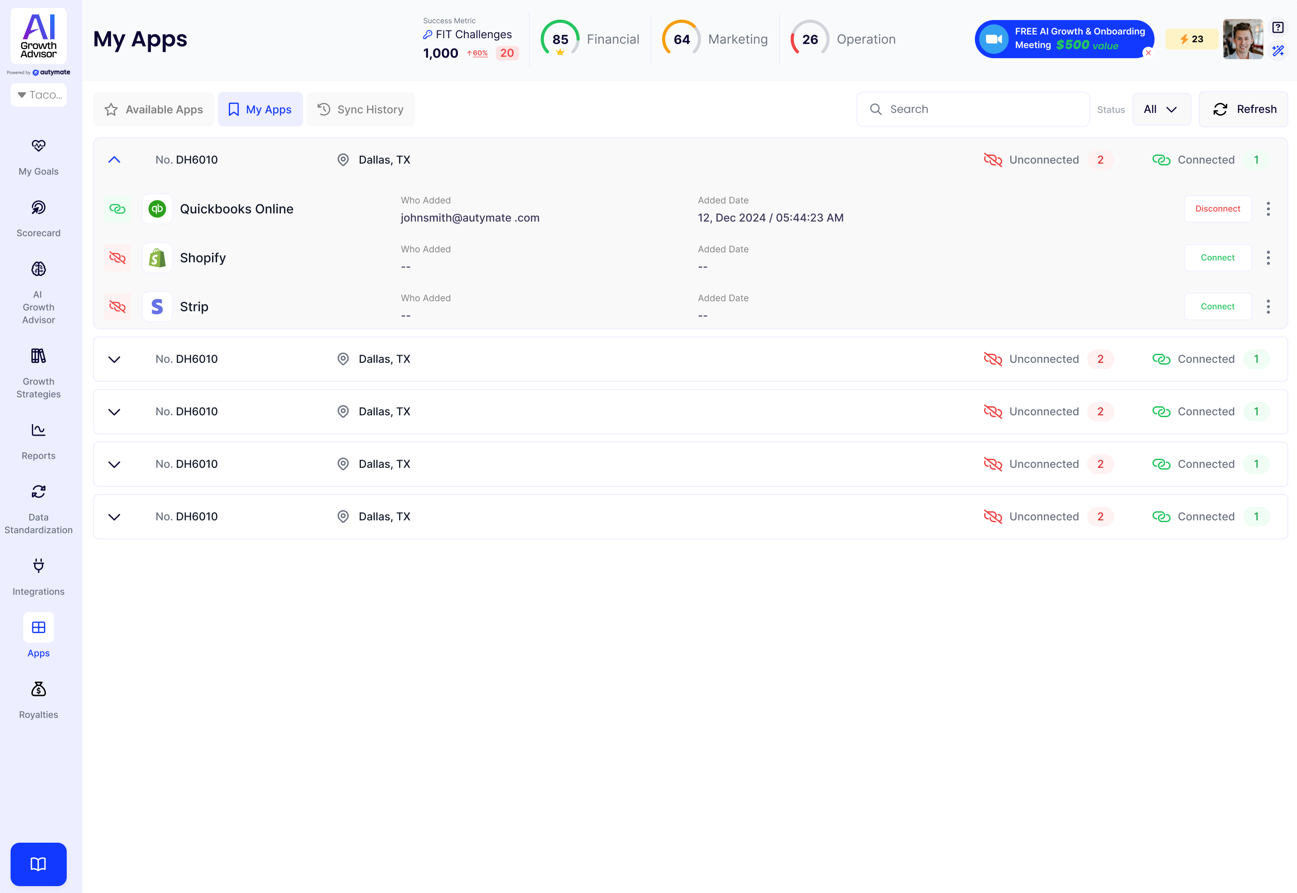Switch to the Sync History tab
This screenshot has width=1297, height=893.
pos(360,109)
